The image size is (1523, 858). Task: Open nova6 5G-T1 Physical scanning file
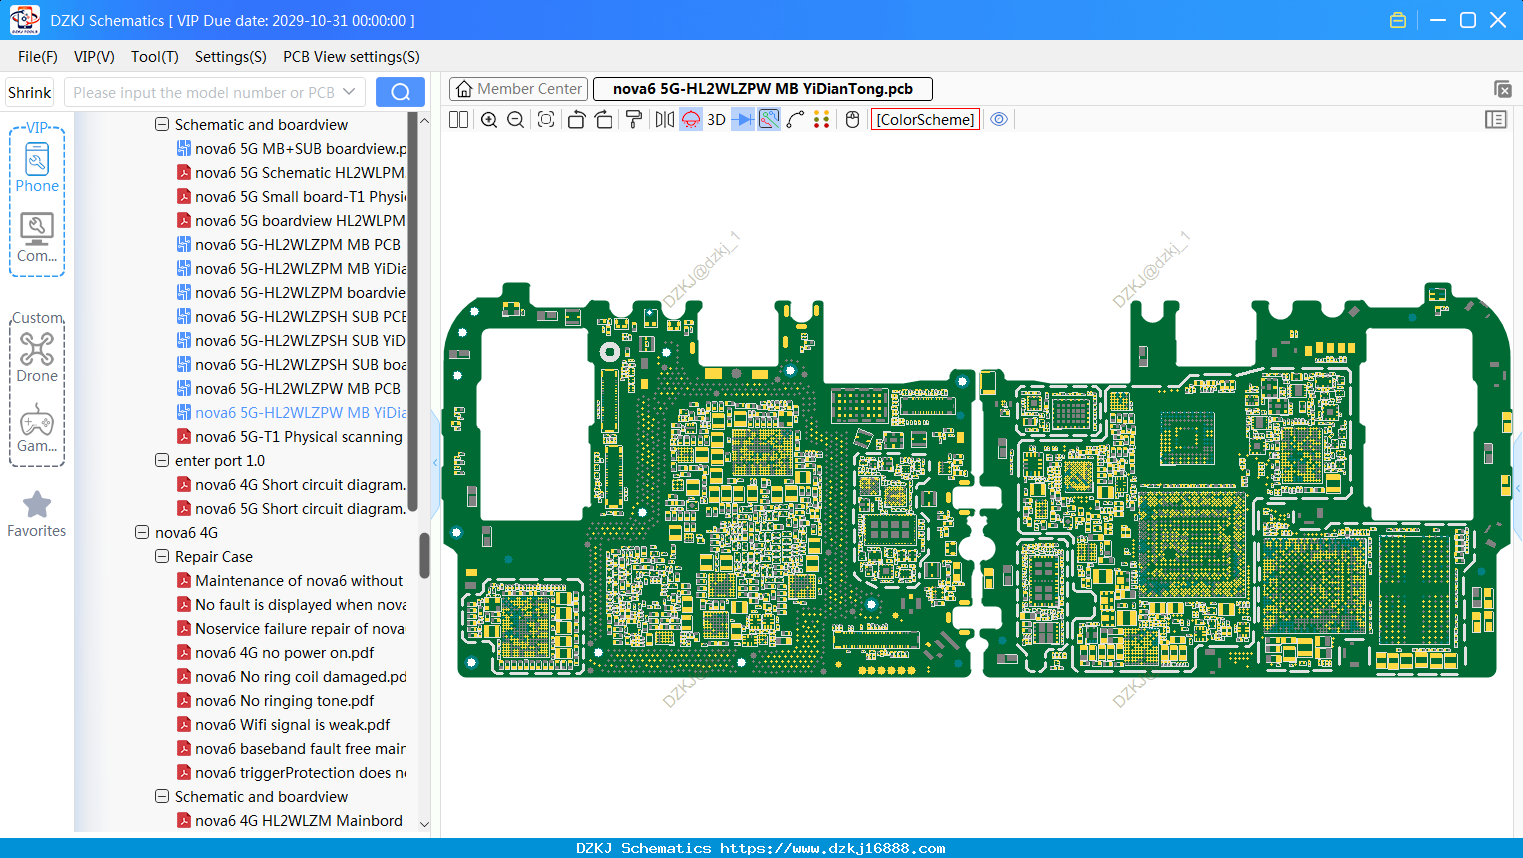tap(290, 437)
